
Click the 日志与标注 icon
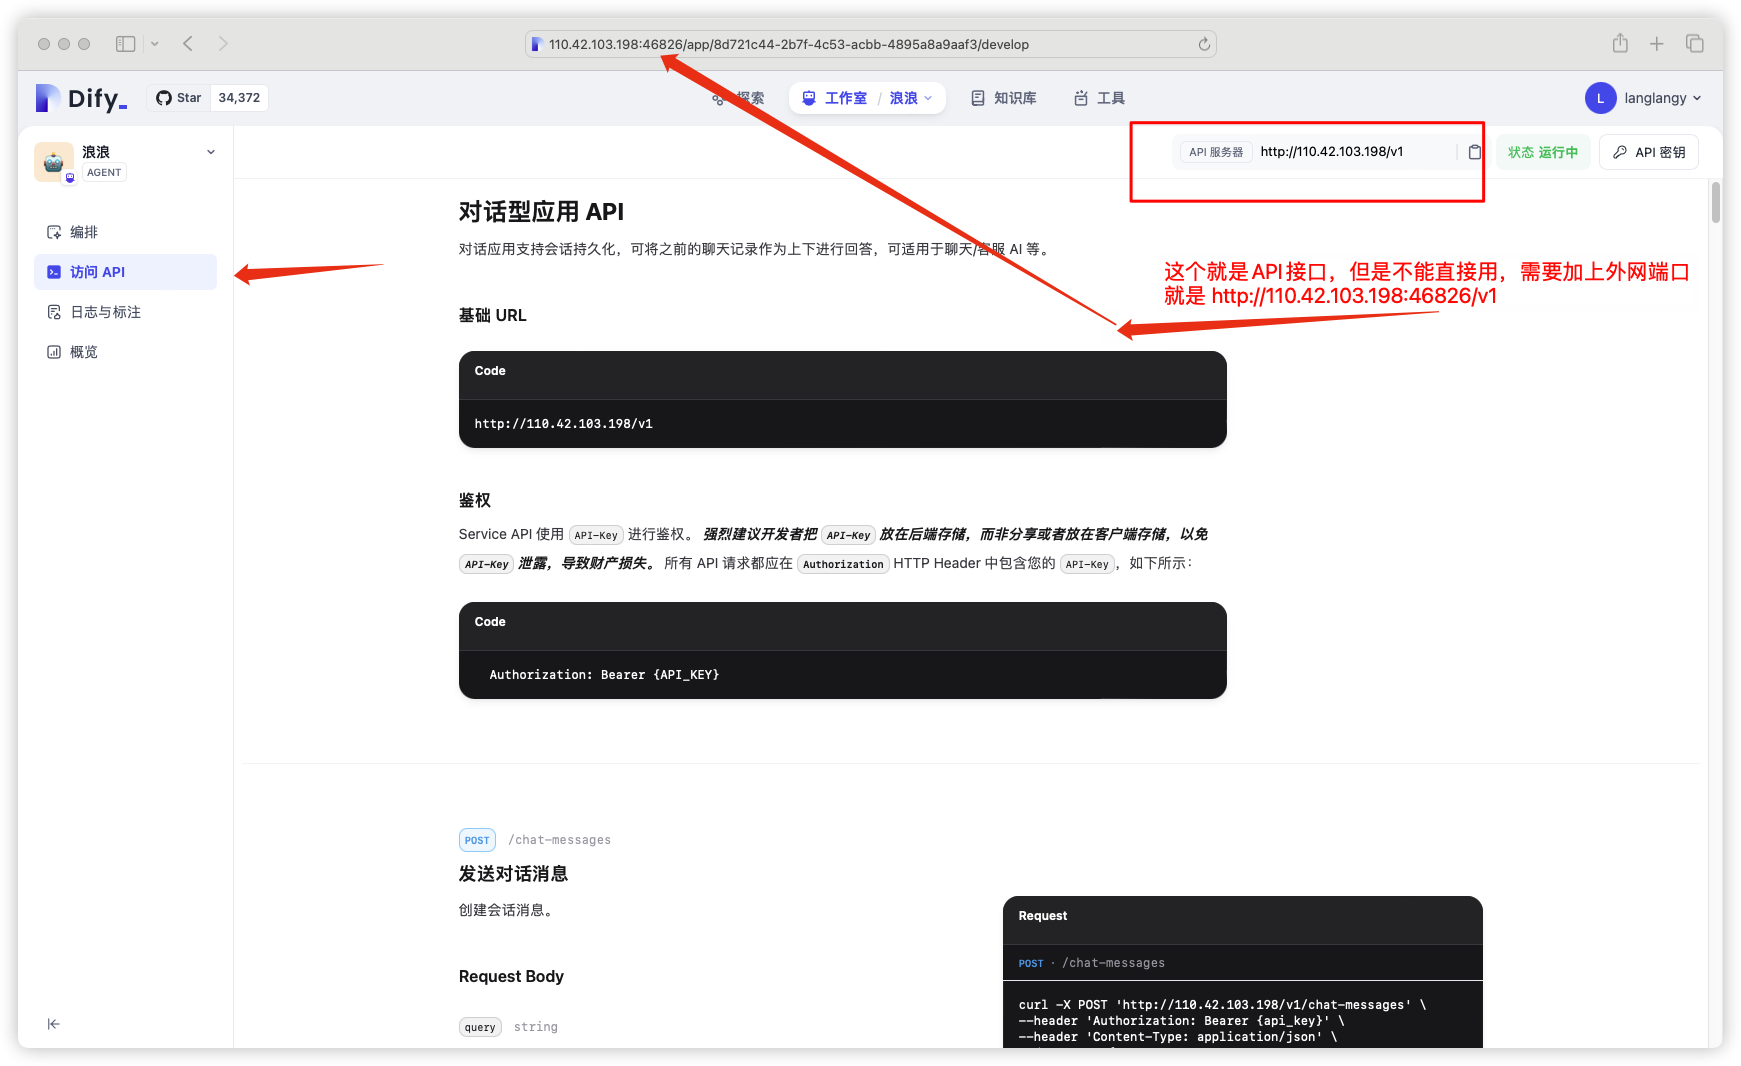pyautogui.click(x=54, y=312)
